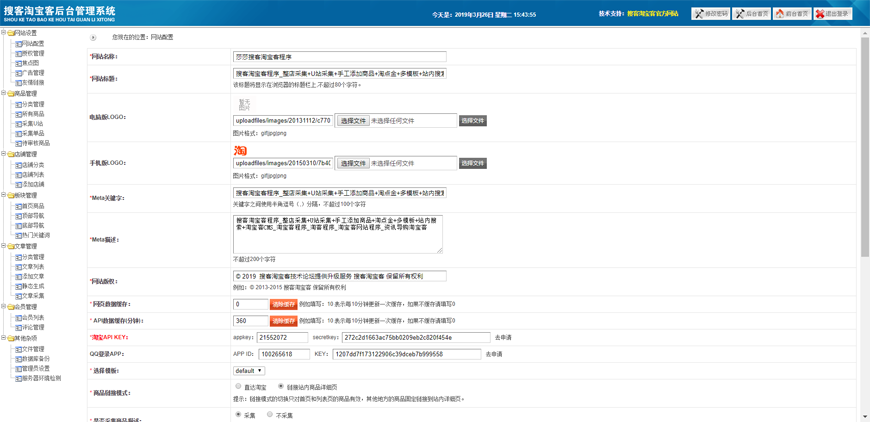The image size is (870, 422).
Task: Open 广告管理 in the sidebar
Action: tap(33, 73)
